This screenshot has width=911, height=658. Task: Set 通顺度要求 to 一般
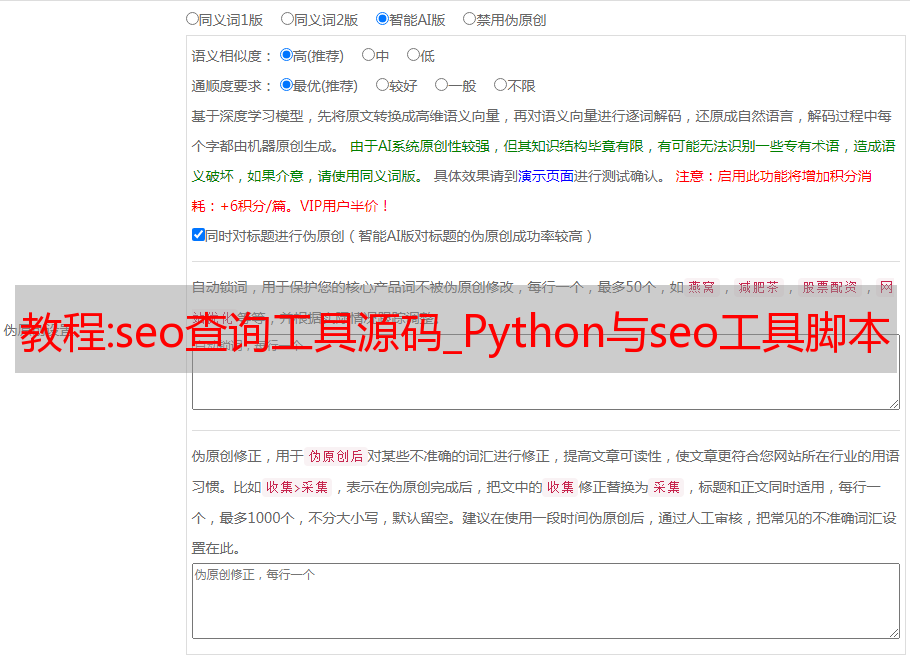click(442, 85)
